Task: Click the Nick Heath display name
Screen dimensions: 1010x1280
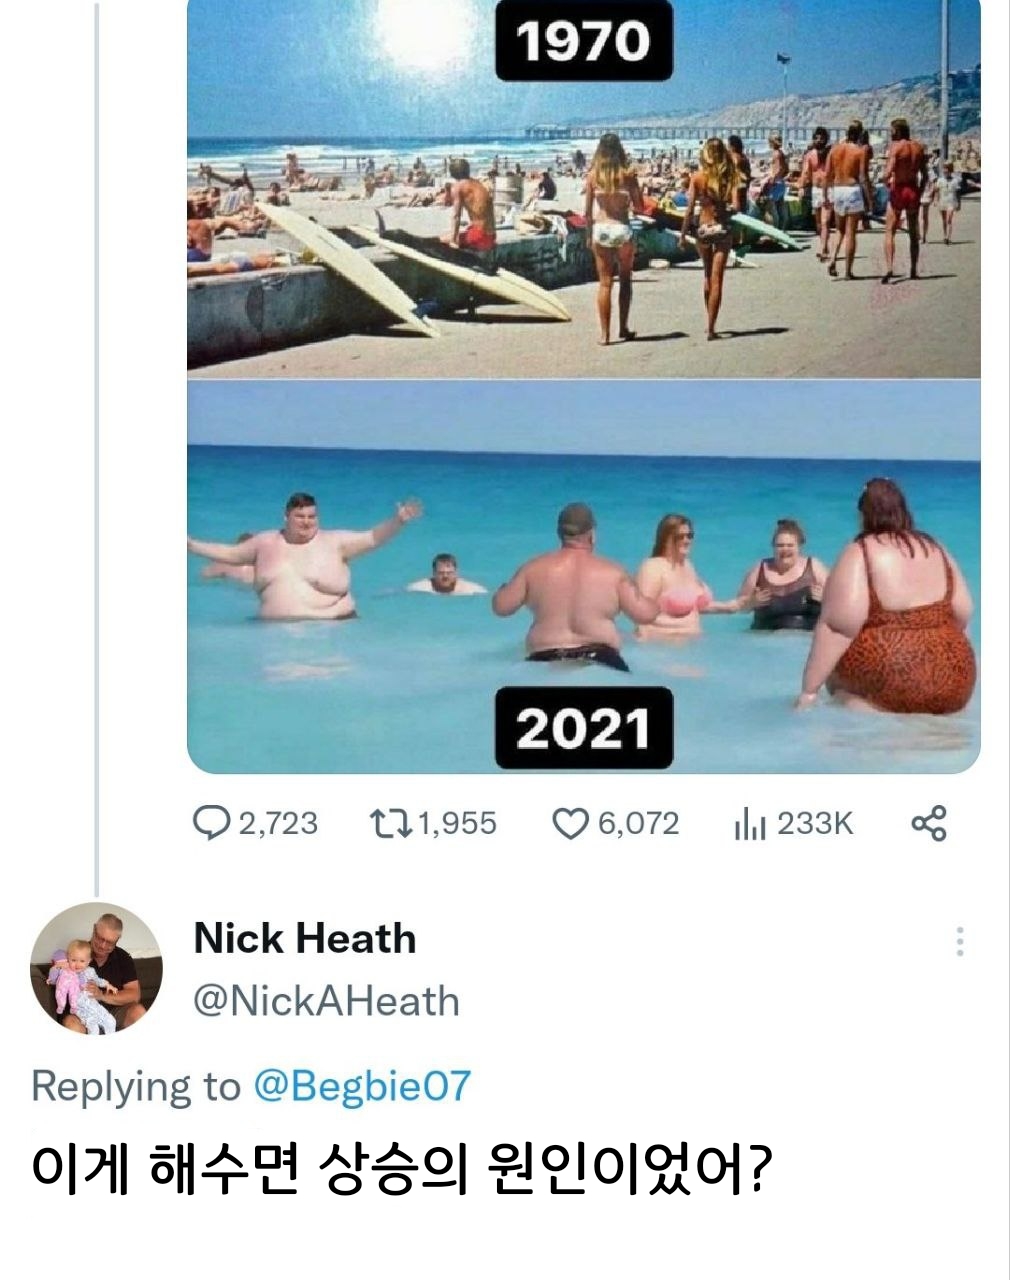Action: tap(304, 939)
